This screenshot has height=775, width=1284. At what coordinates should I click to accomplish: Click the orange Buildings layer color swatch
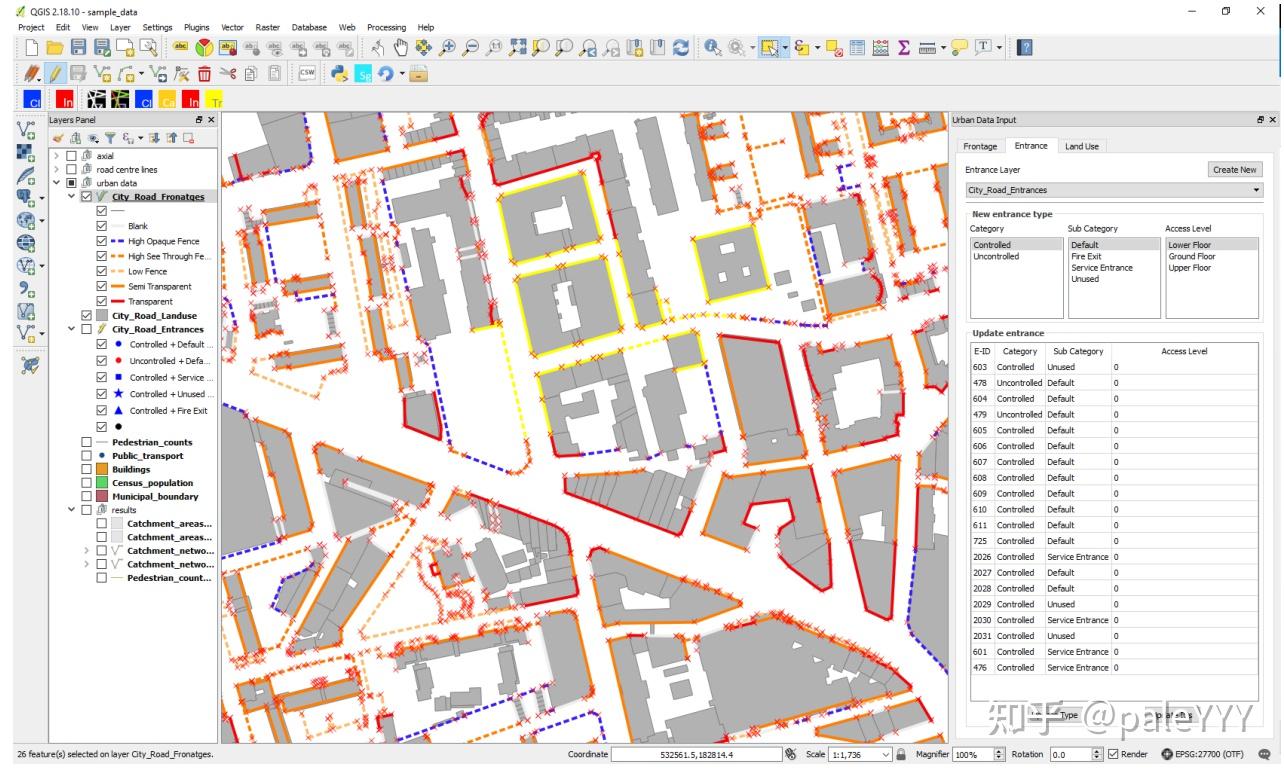click(101, 469)
